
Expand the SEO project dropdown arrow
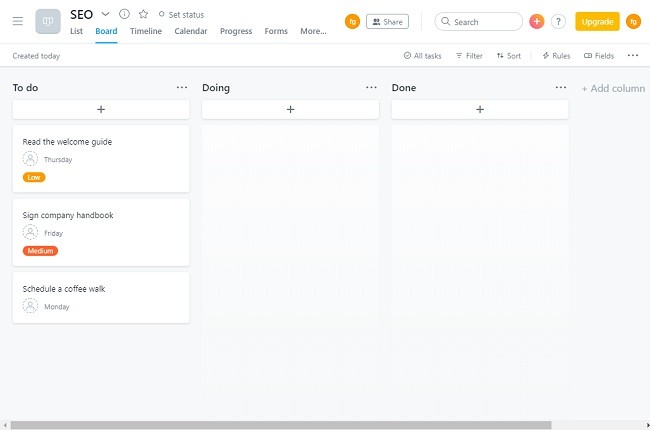[x=105, y=14]
